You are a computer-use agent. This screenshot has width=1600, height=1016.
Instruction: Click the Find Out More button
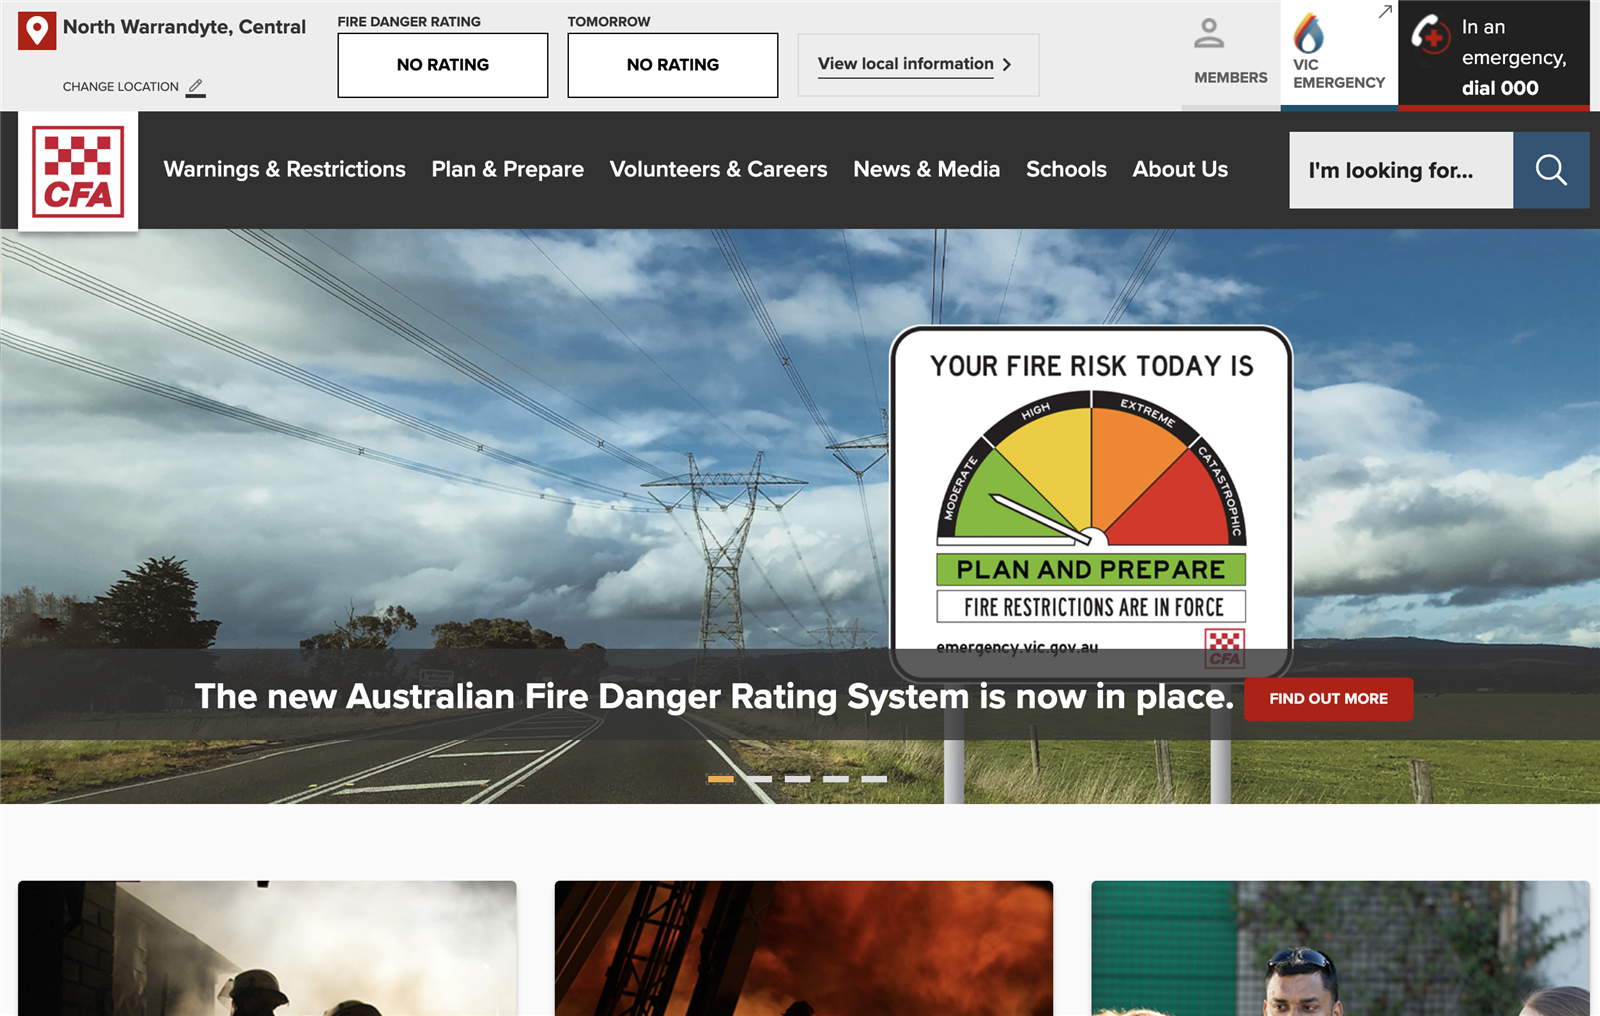1328,699
